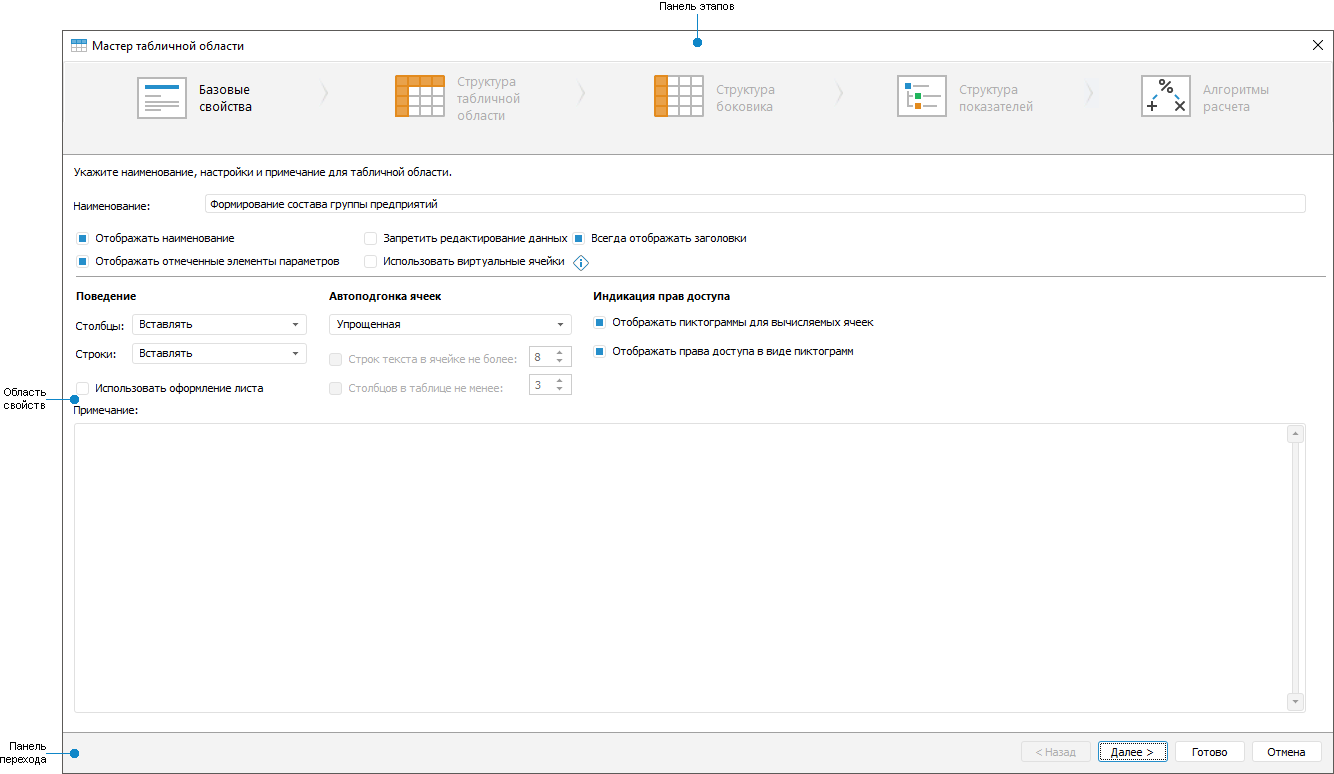Click the disabled Назад button
The image size is (1334, 774).
click(x=1055, y=752)
